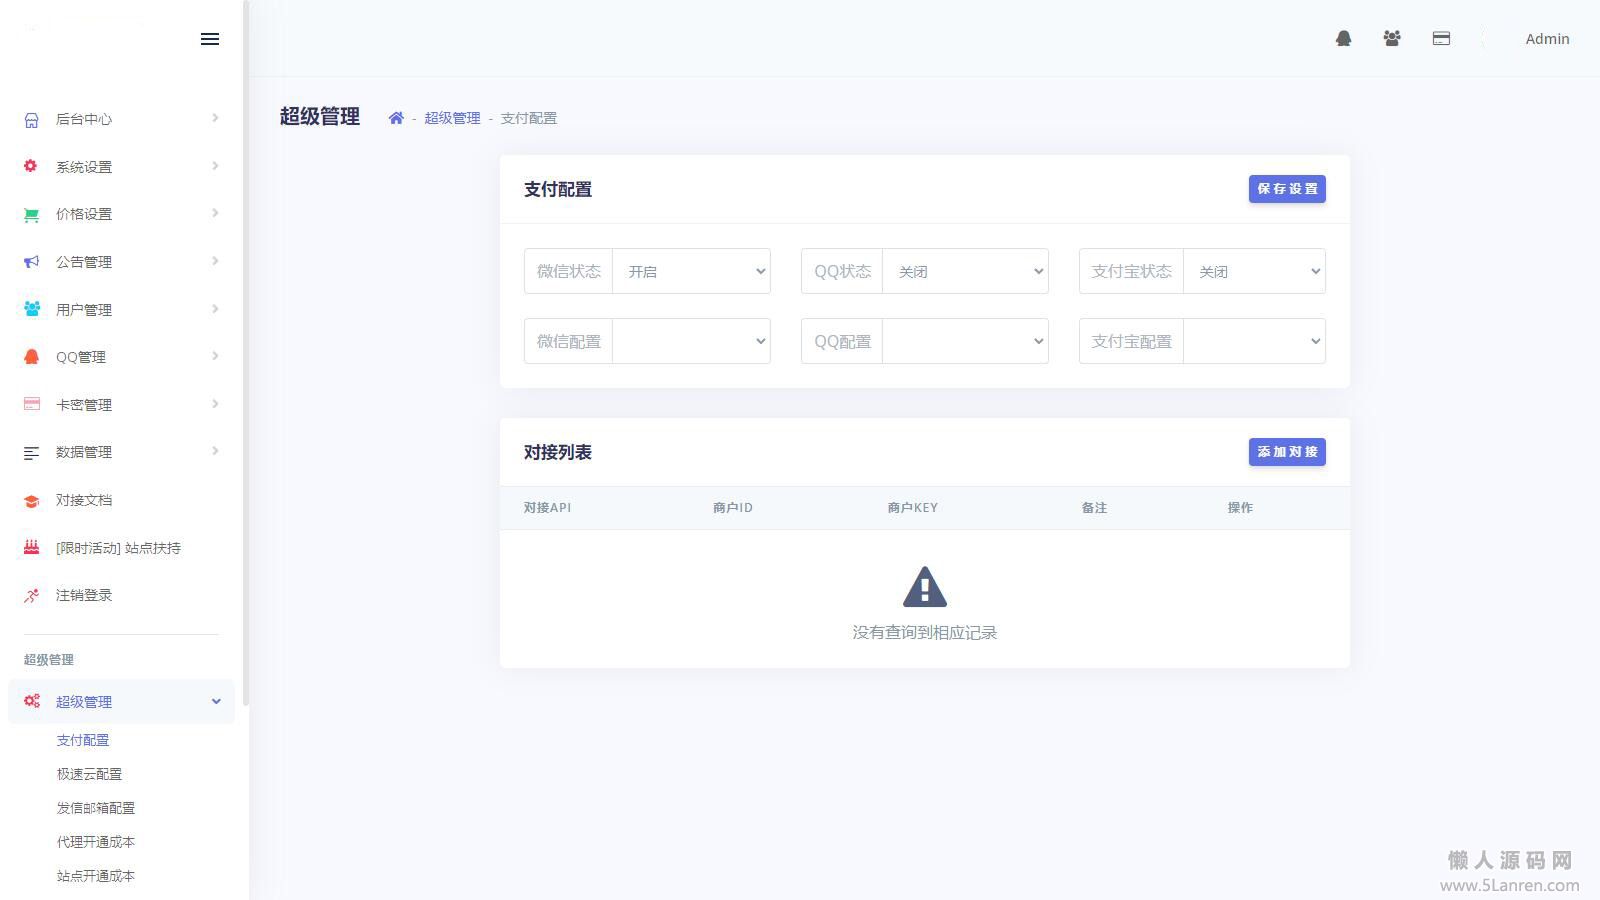Click the 支付配置 card title
The width and height of the screenshot is (1600, 900).
tap(558, 189)
